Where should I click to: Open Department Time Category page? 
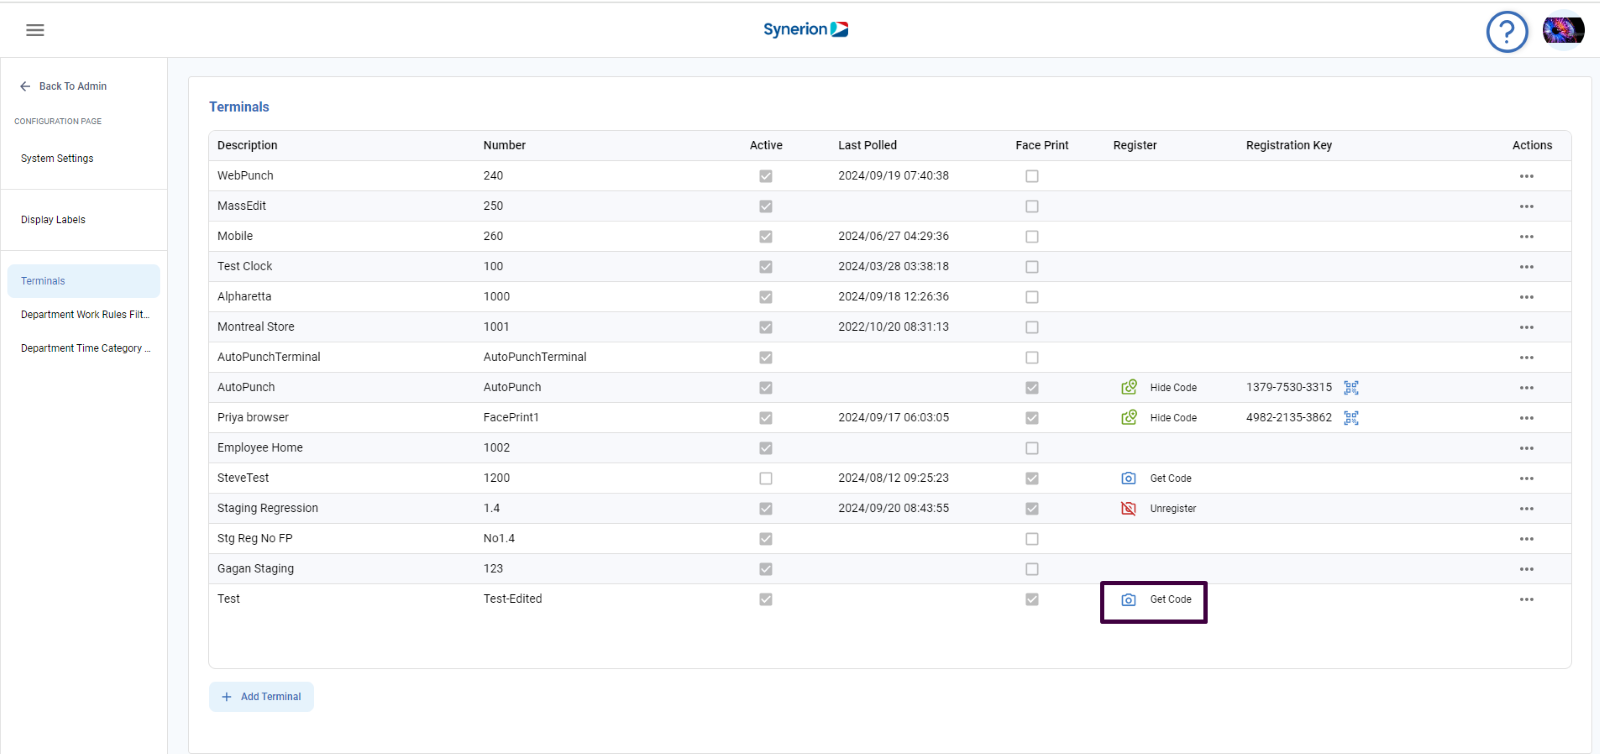pos(85,348)
